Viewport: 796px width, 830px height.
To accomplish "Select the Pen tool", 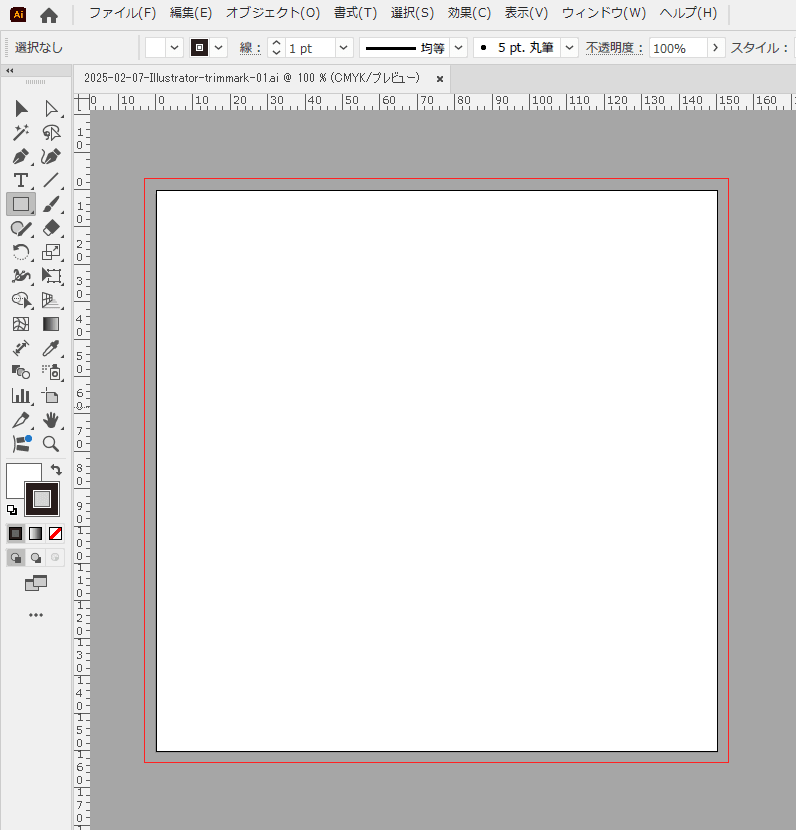I will (x=21, y=157).
